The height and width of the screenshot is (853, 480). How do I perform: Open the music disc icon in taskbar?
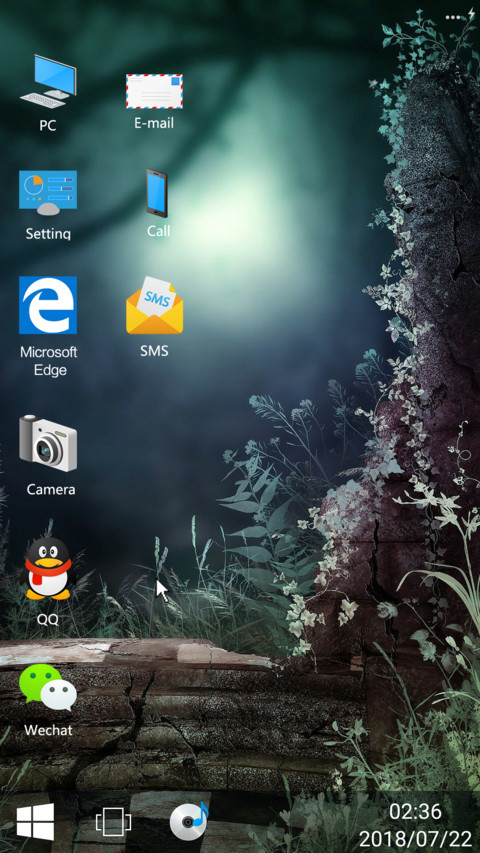pos(189,820)
